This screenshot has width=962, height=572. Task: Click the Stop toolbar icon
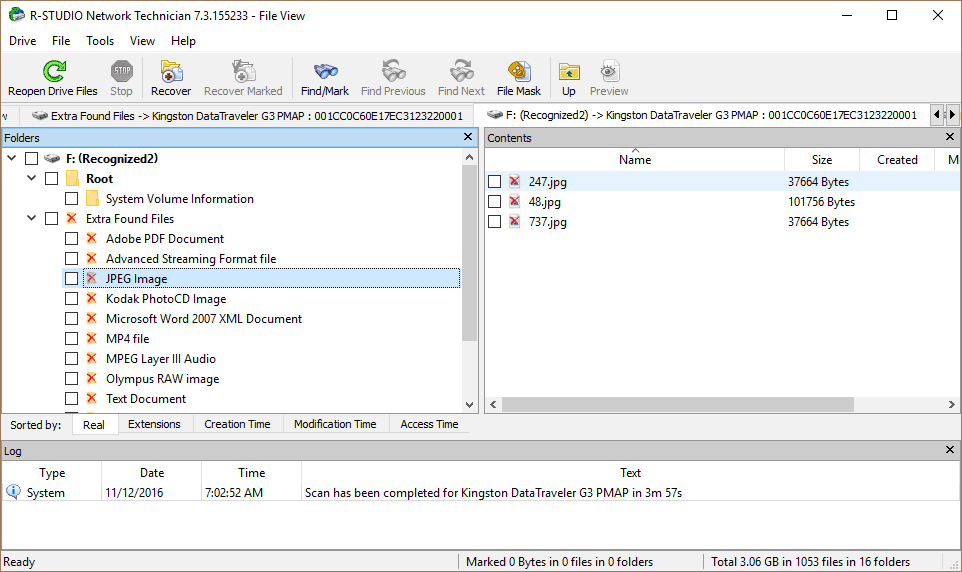(121, 71)
